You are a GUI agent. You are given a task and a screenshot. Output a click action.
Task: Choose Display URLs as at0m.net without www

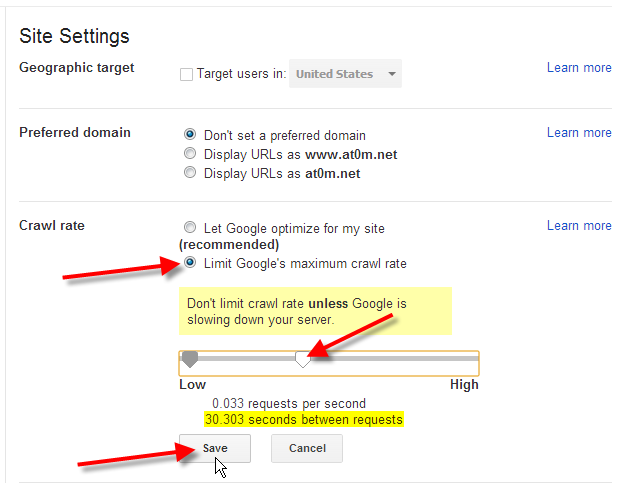(190, 172)
